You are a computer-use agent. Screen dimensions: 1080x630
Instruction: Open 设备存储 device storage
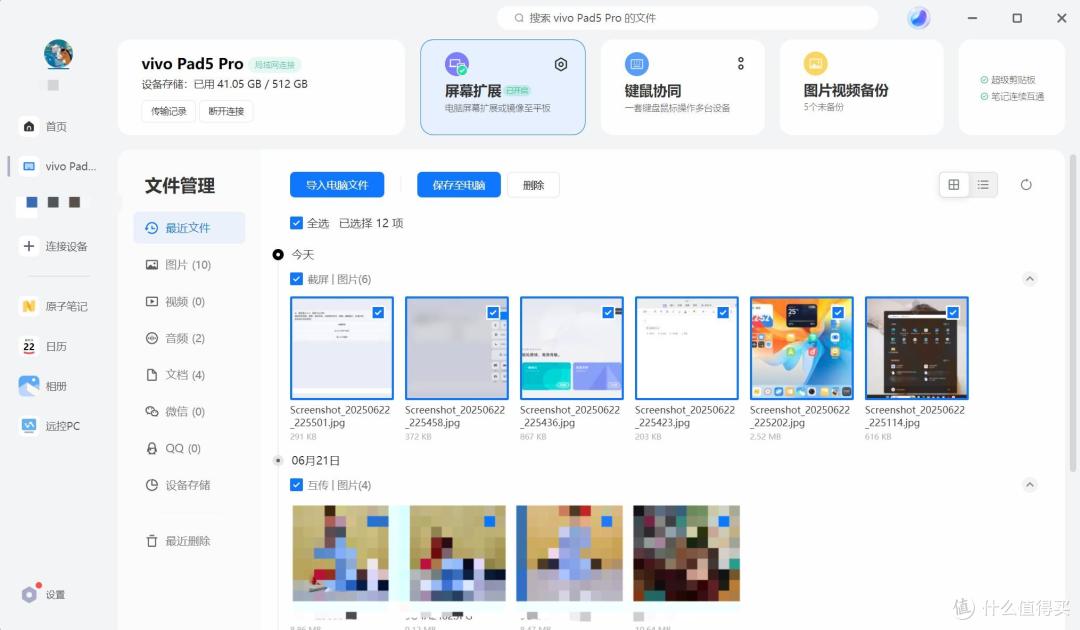pyautogui.click(x=178, y=485)
